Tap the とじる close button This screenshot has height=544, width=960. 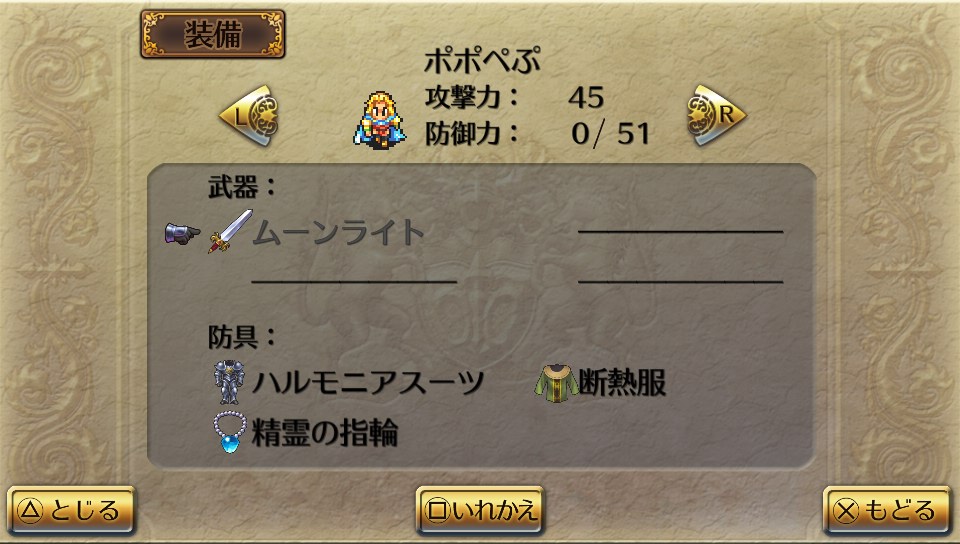(71, 511)
